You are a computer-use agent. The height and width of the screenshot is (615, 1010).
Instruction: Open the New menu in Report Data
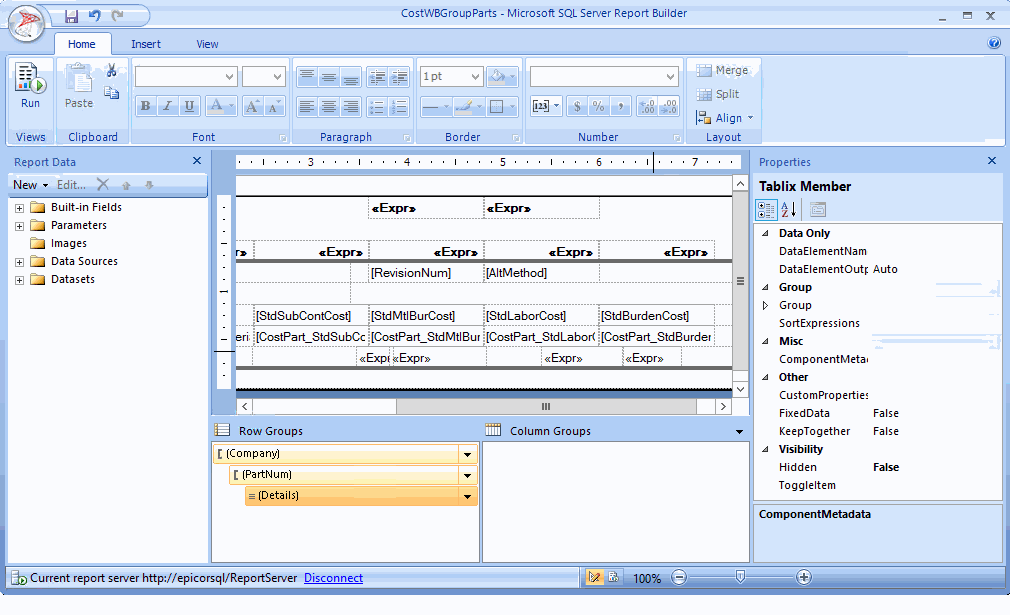click(30, 185)
